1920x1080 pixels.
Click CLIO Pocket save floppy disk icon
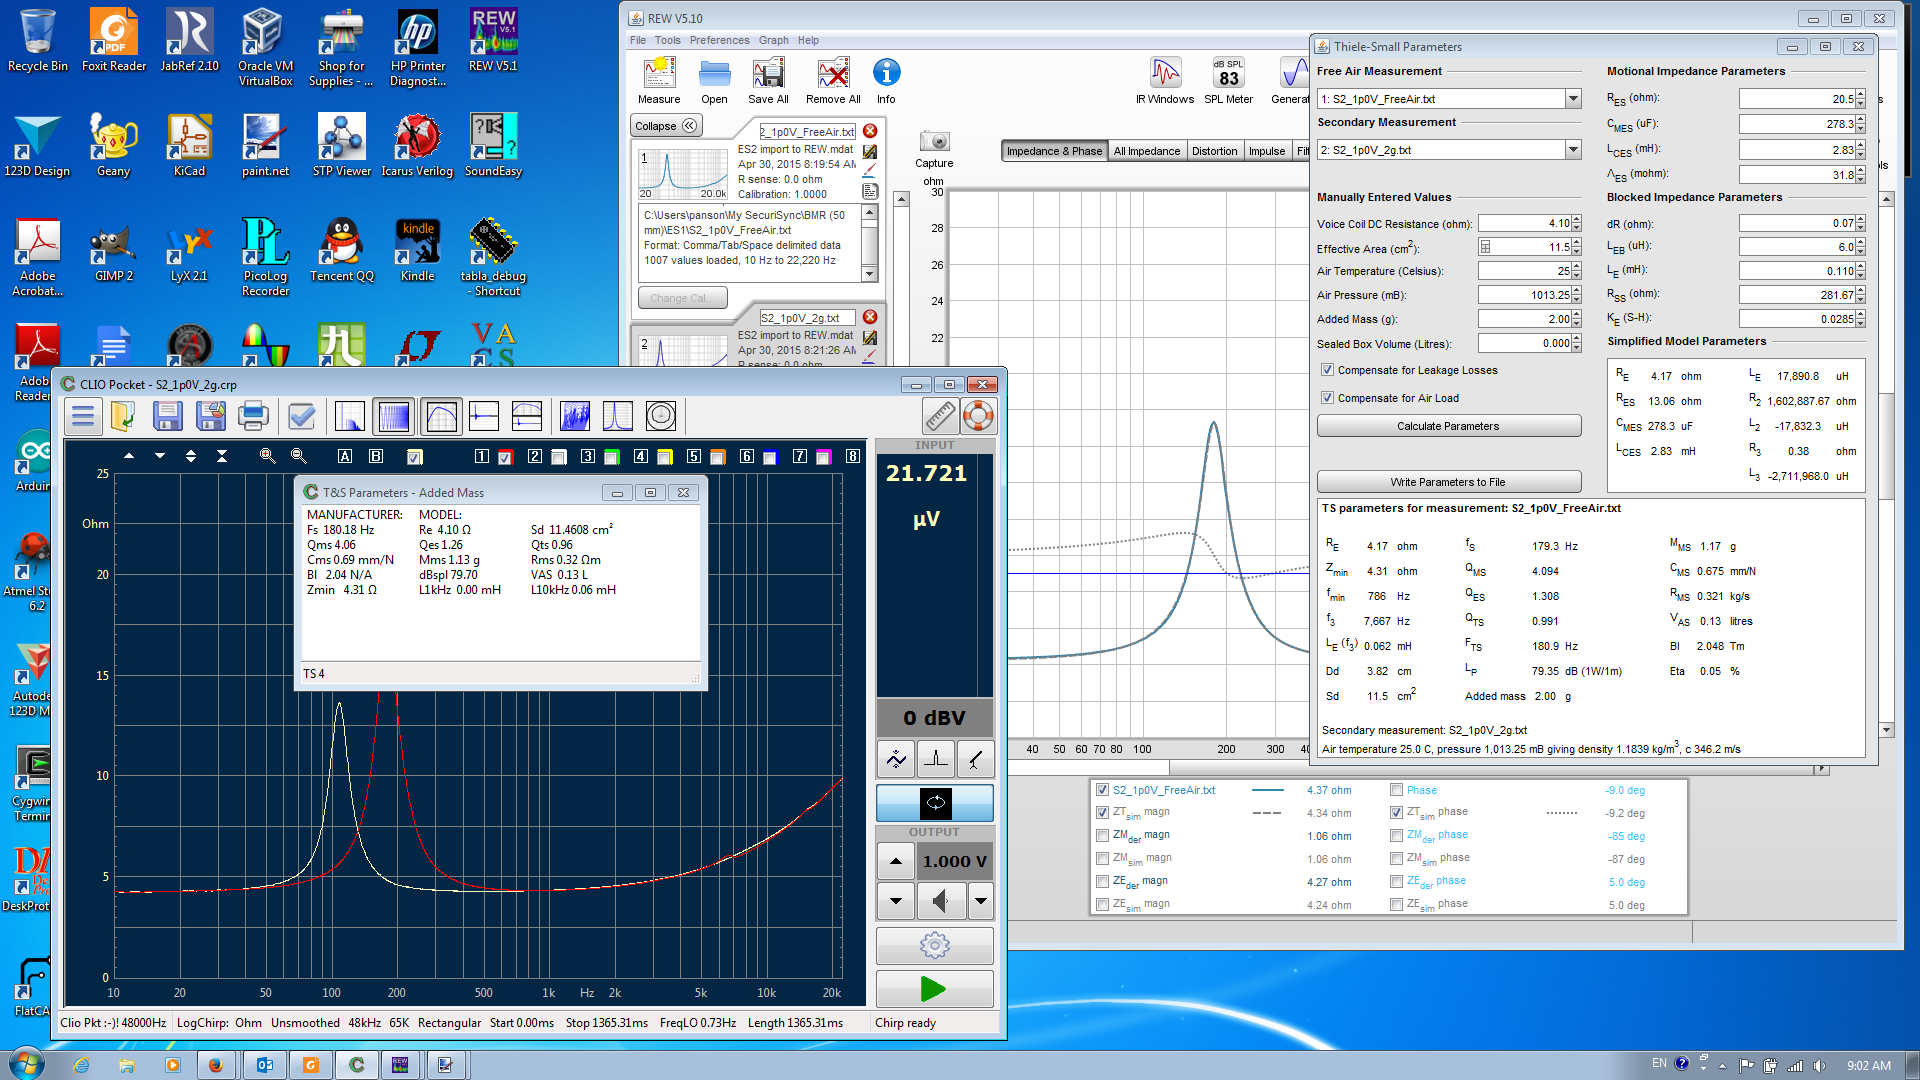[167, 416]
